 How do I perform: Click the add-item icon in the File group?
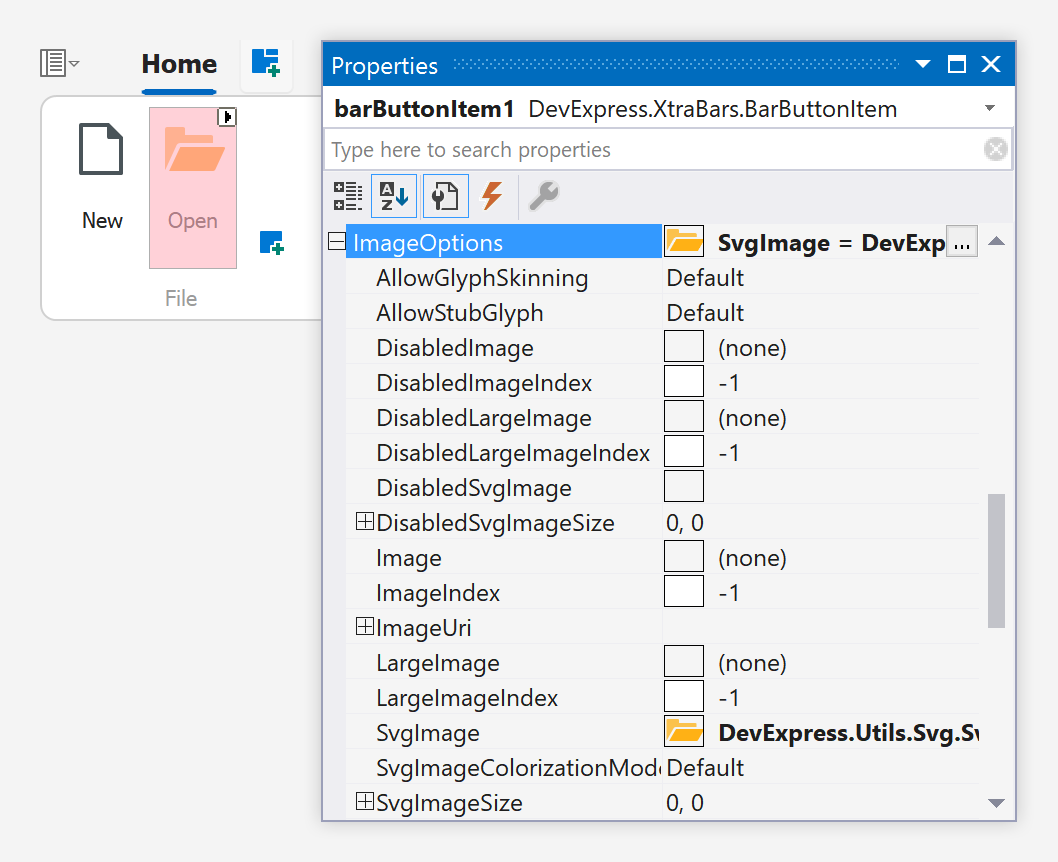pos(271,242)
